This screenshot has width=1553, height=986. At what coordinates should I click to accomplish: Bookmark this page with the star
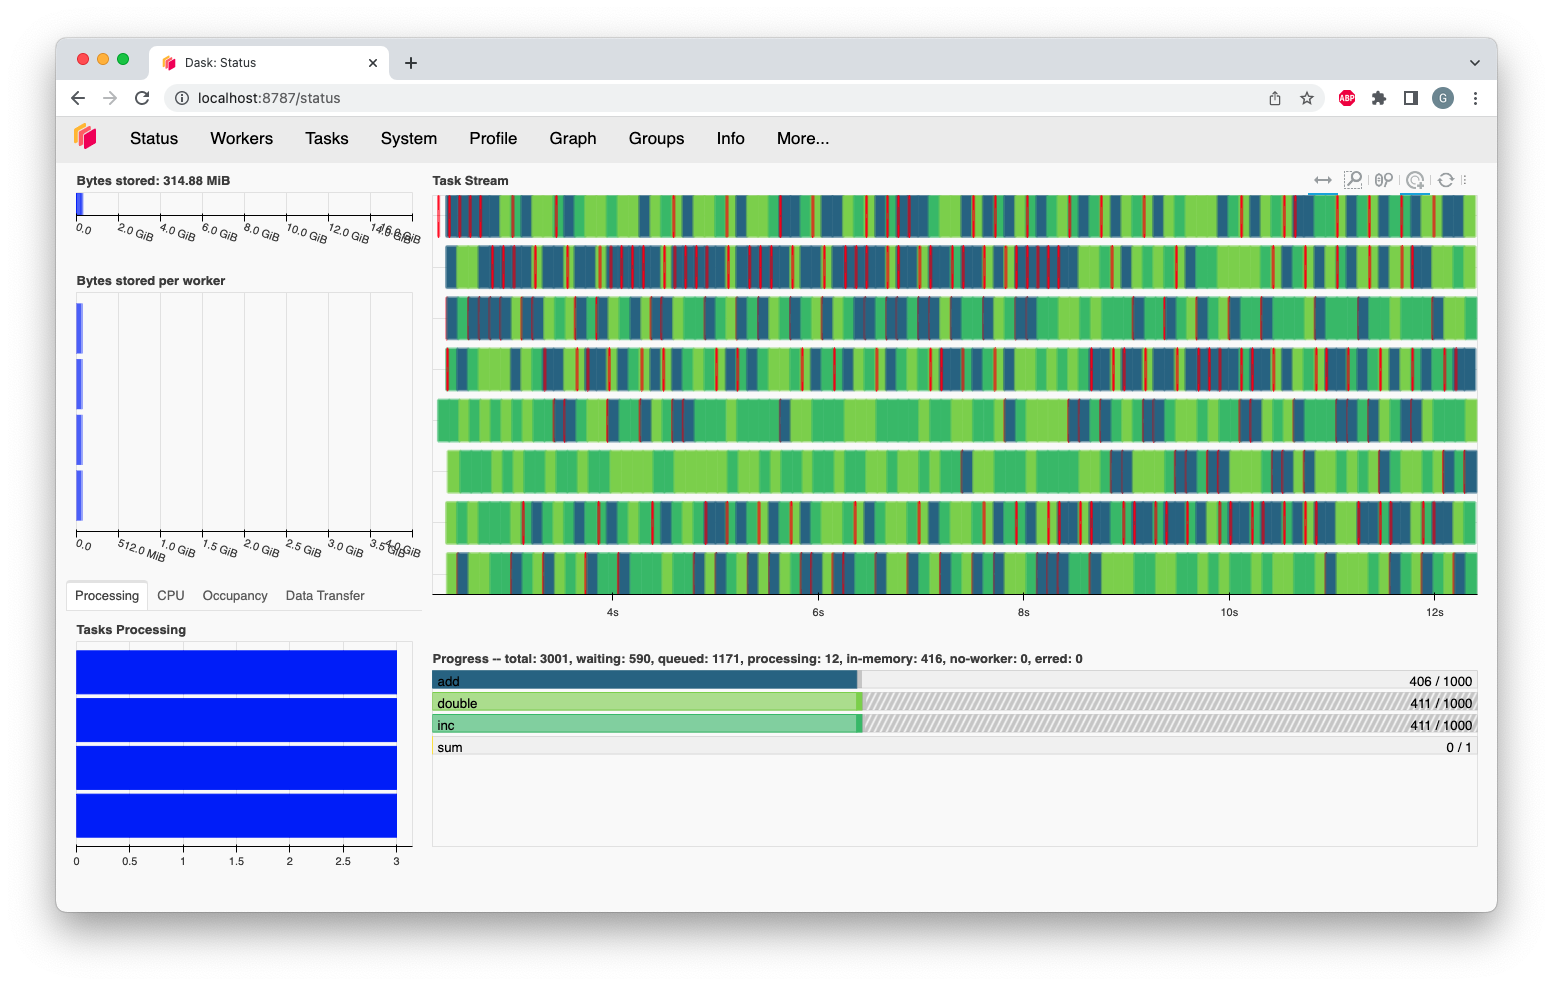(x=1307, y=98)
